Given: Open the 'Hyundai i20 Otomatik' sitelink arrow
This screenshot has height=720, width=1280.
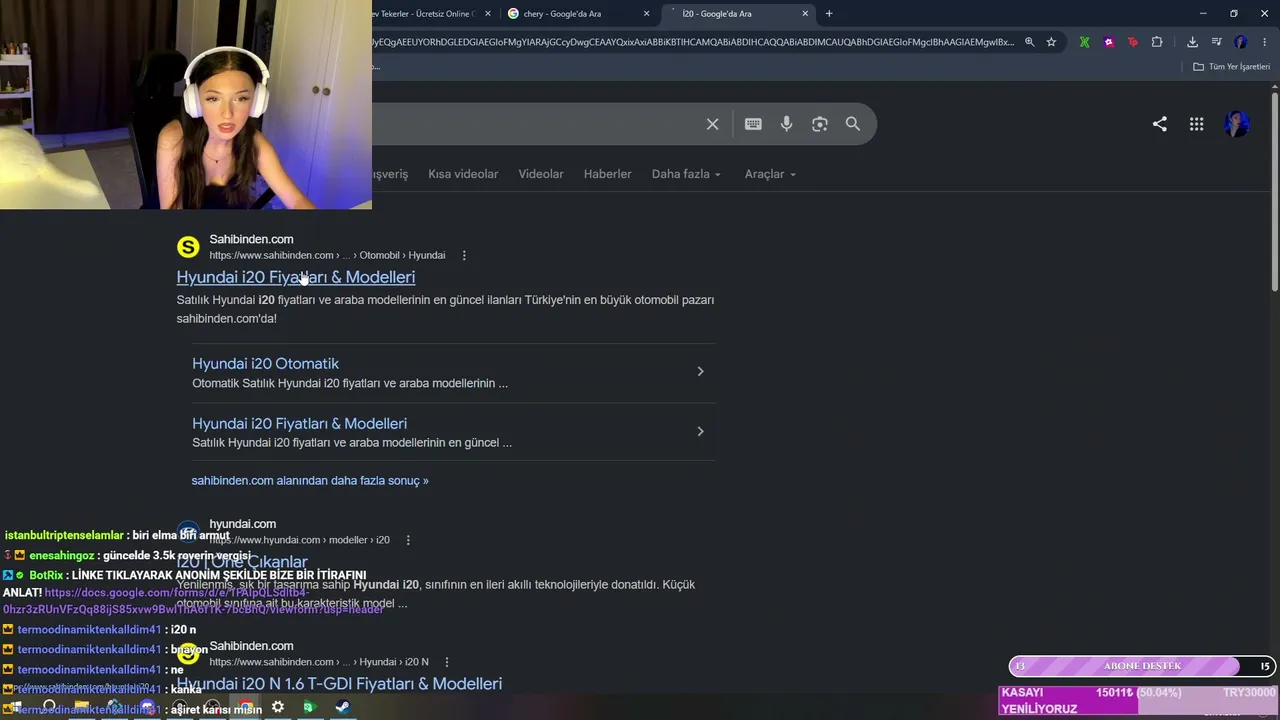Looking at the screenshot, I should click(700, 371).
